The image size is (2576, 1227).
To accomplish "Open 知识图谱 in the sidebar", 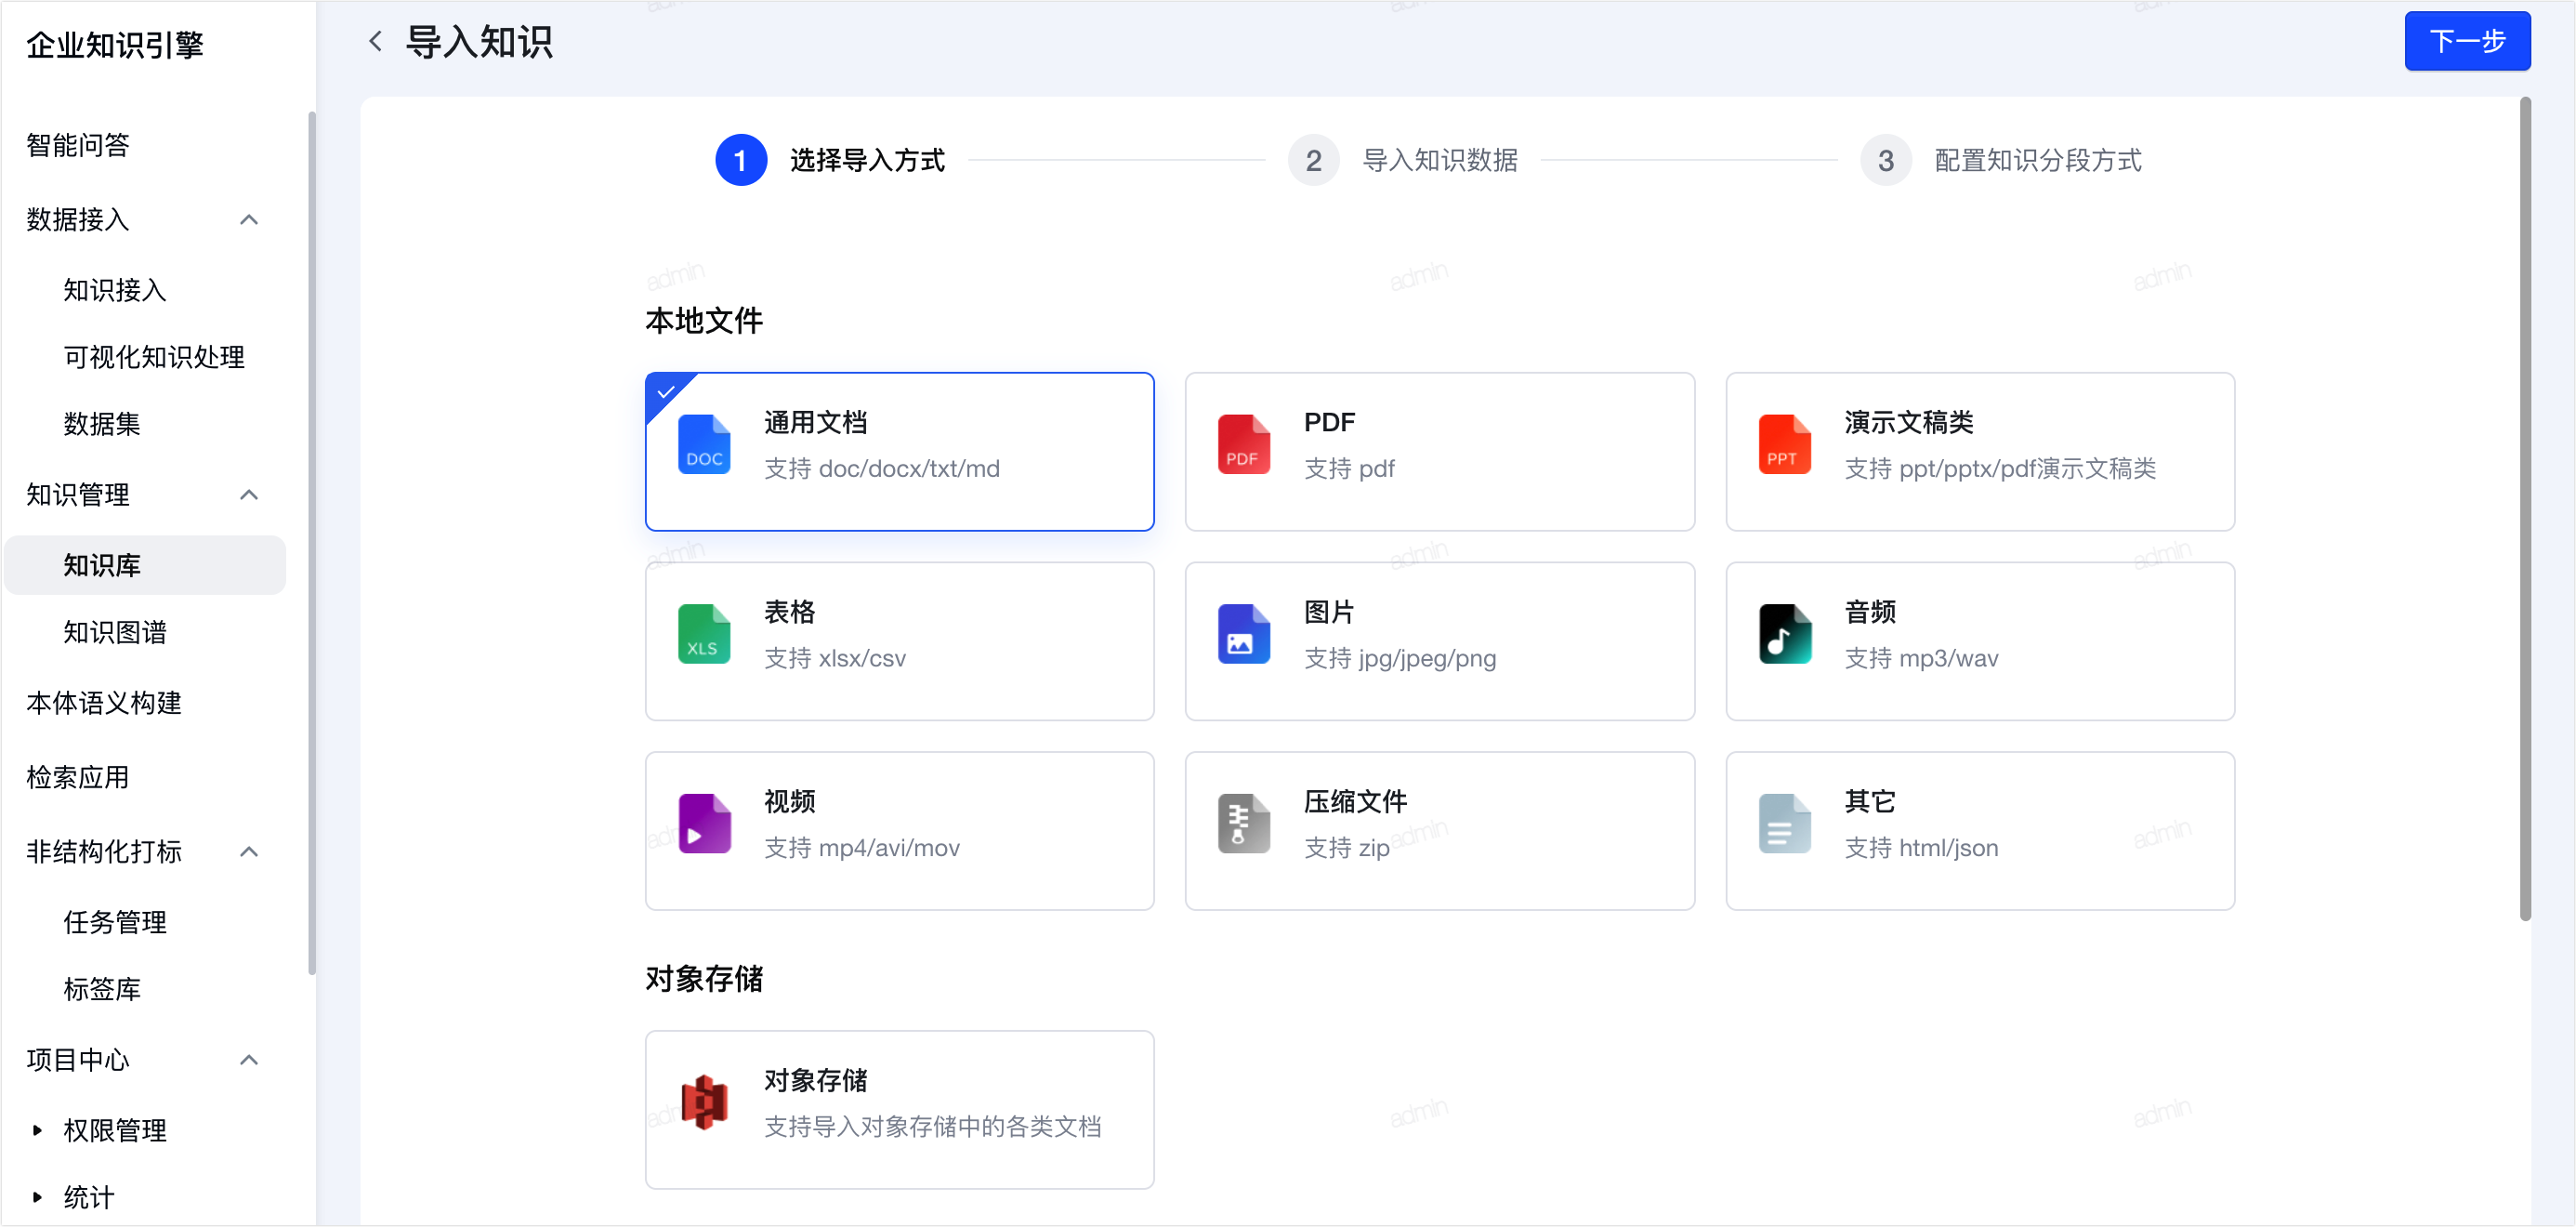I will pyautogui.click(x=115, y=632).
